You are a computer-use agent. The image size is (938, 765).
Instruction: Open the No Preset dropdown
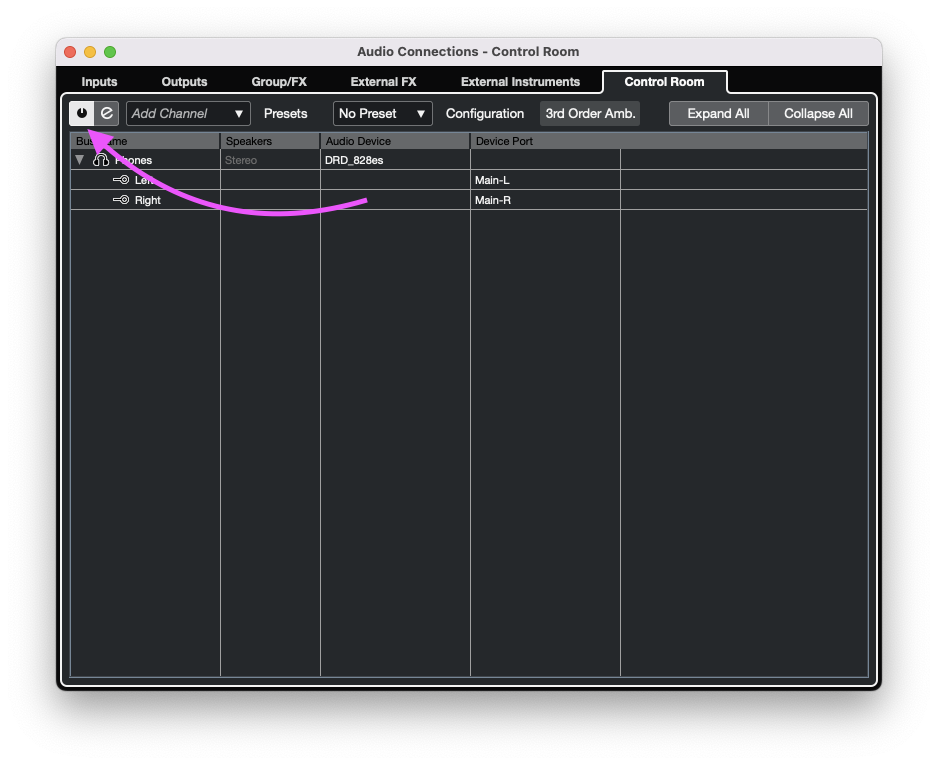[x=383, y=114]
